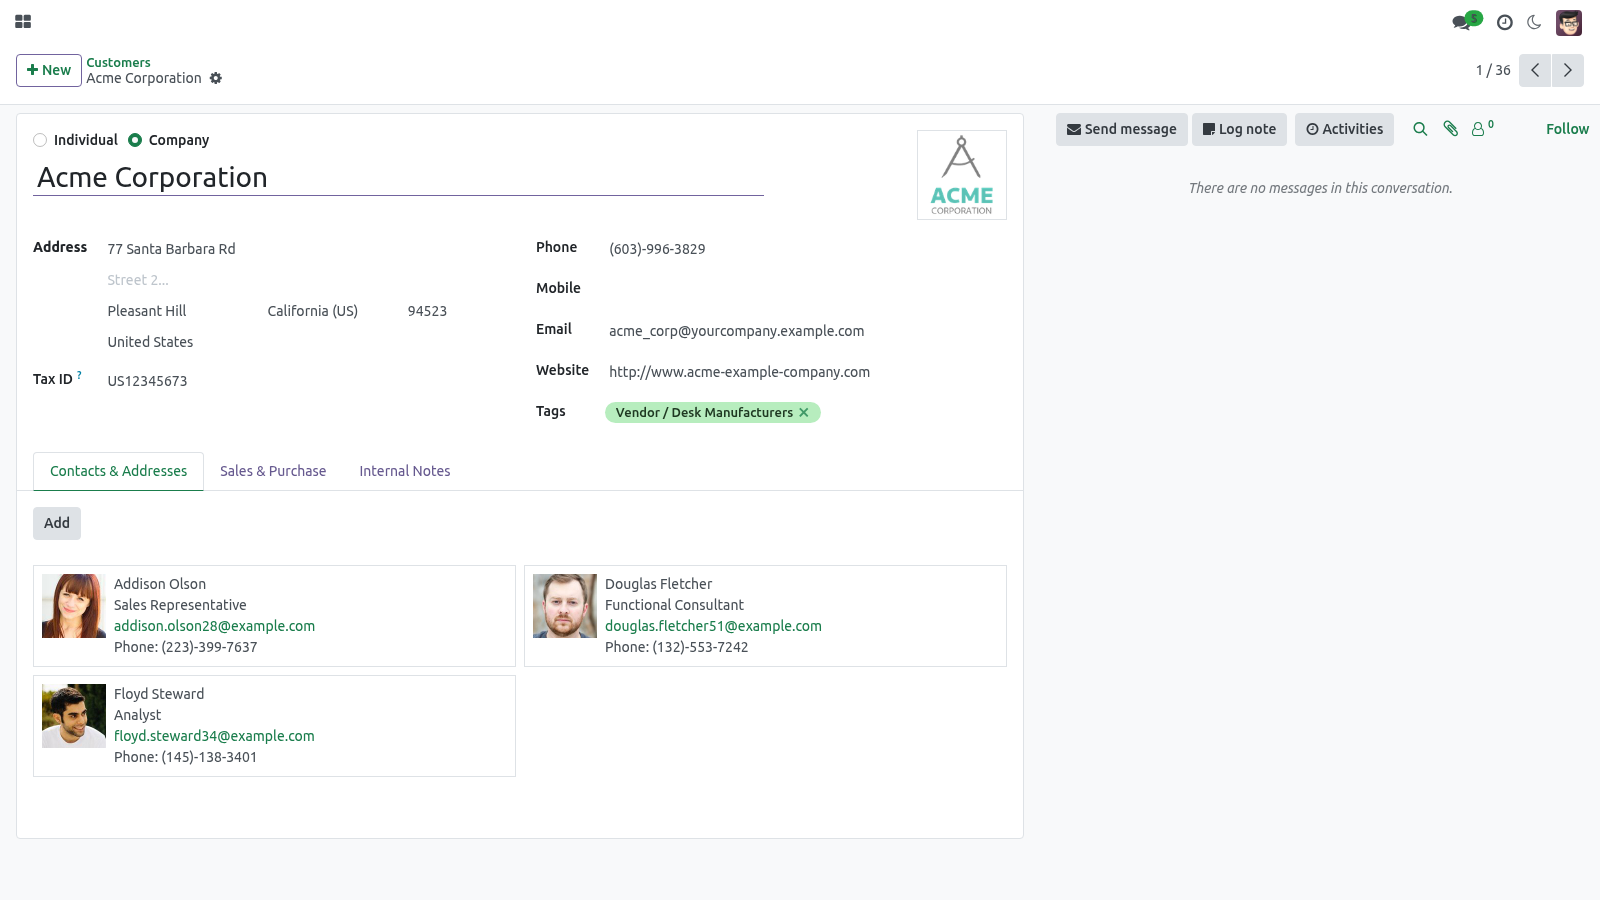Screen dimensions: 1600x900
Task: Click the Customers breadcrumb link
Action: point(118,62)
